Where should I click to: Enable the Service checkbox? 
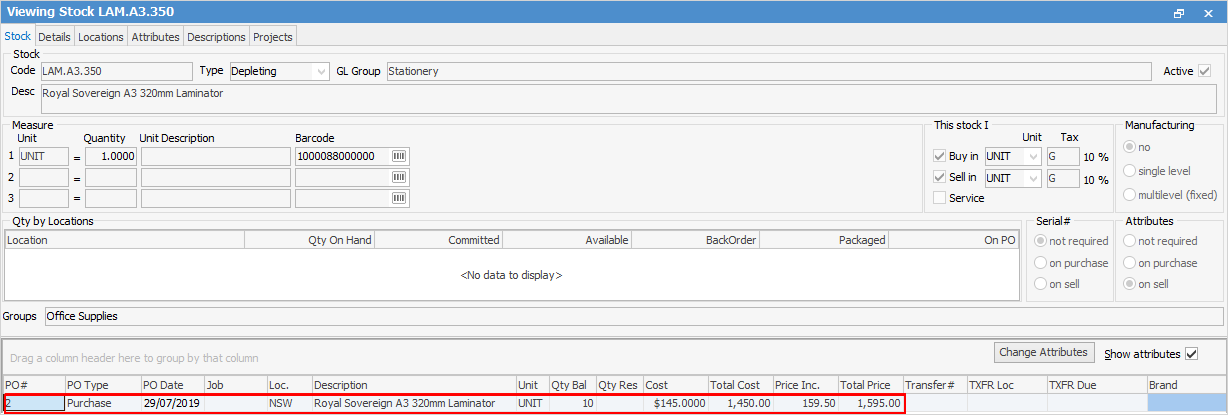pos(939,198)
